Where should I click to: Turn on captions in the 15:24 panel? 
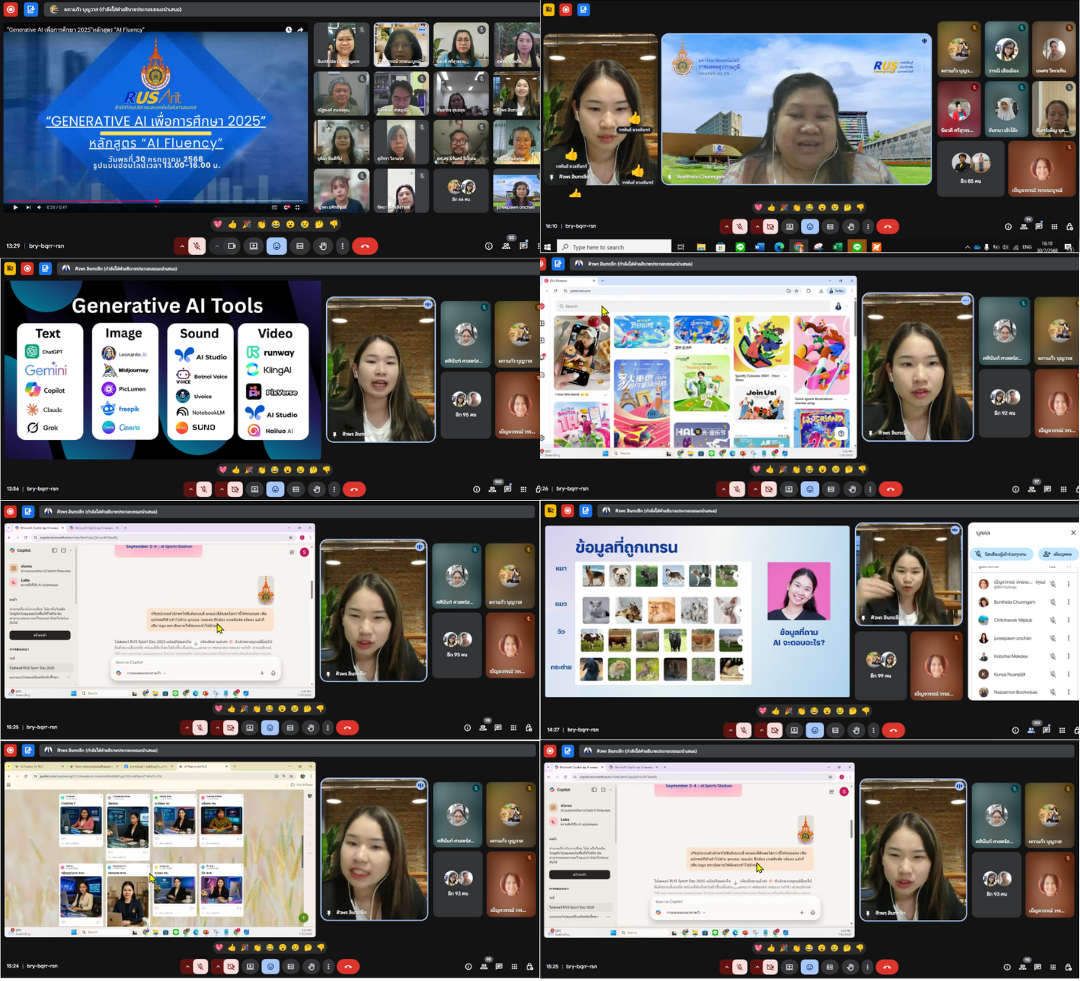pyautogui.click(x=291, y=967)
